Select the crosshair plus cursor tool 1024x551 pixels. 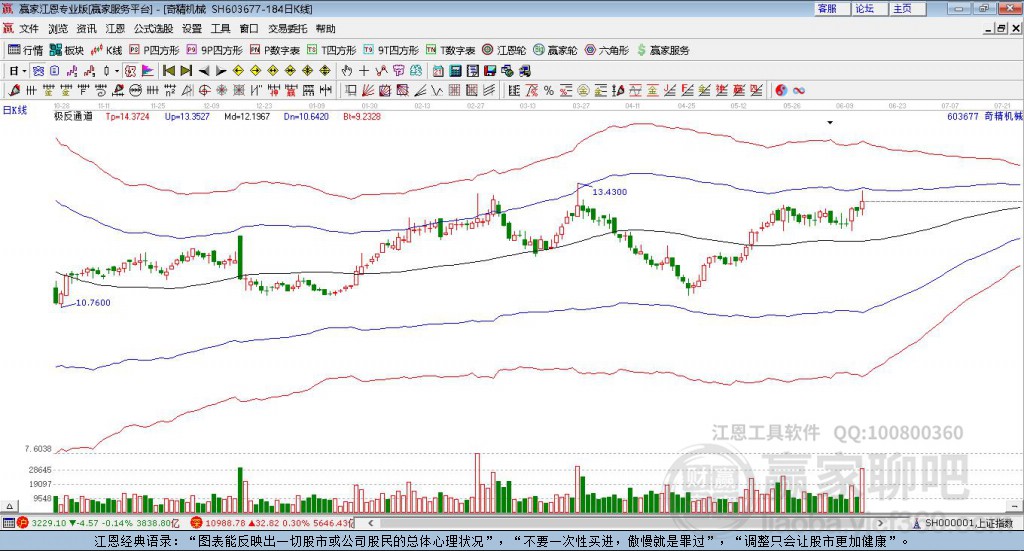click(x=364, y=71)
